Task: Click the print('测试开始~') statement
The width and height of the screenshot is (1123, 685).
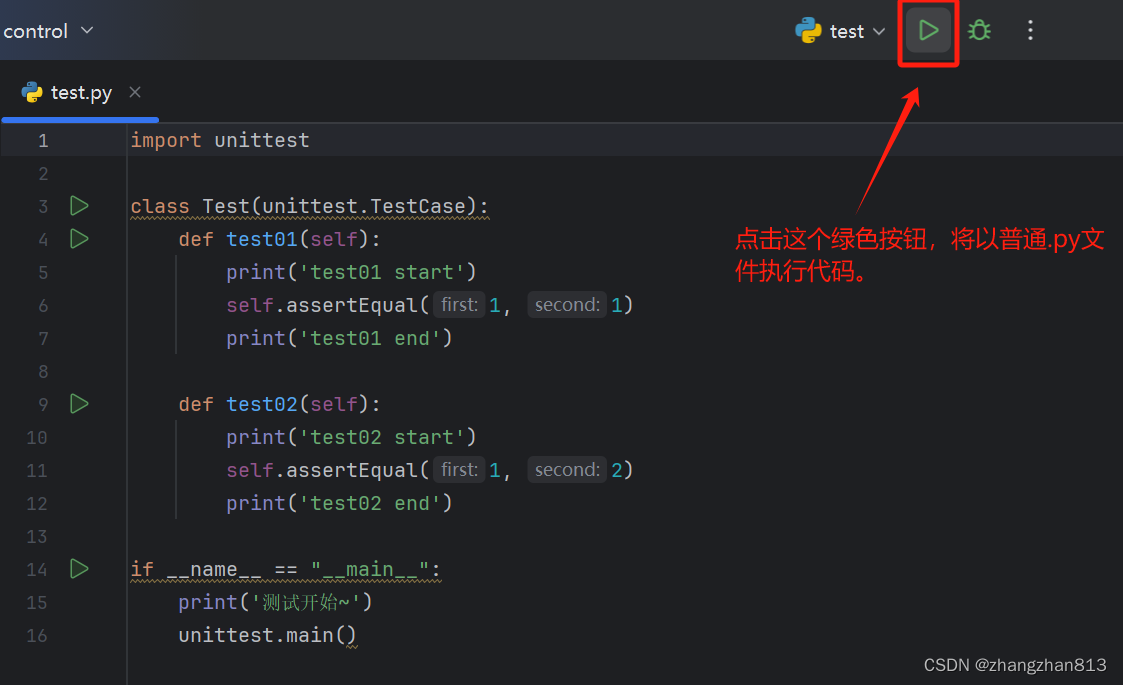Action: [276, 603]
